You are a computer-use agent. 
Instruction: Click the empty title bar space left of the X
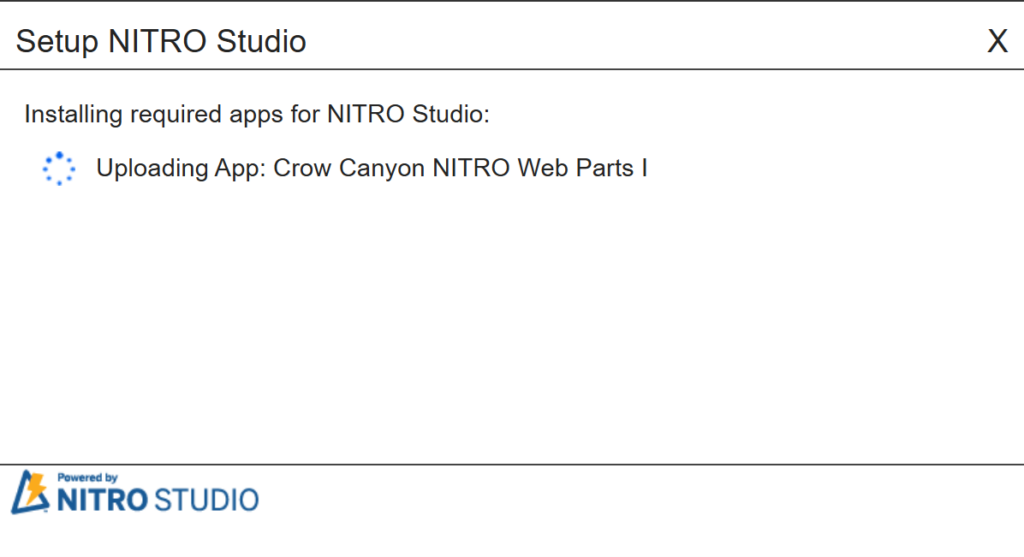(650, 42)
